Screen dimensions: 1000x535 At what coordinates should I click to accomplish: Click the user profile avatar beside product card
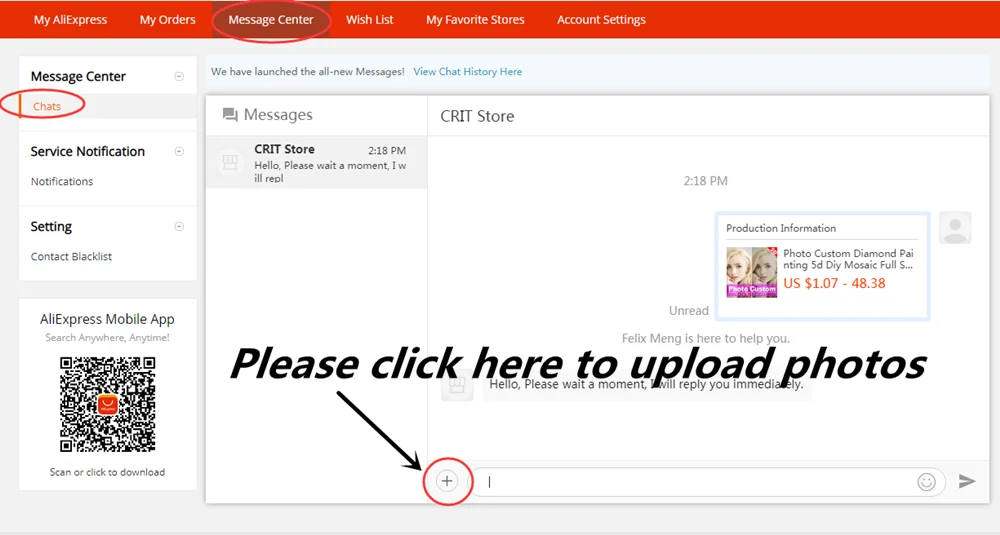coord(955,228)
